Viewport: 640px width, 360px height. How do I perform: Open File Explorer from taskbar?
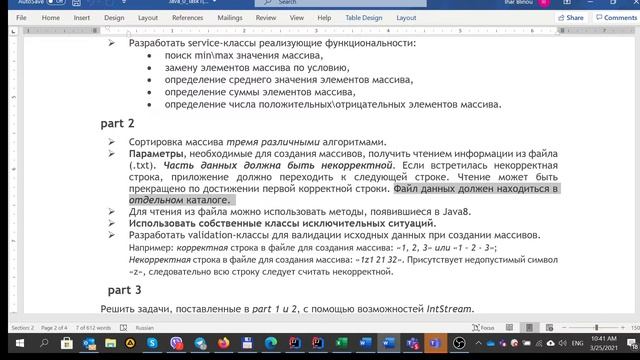coord(111,343)
